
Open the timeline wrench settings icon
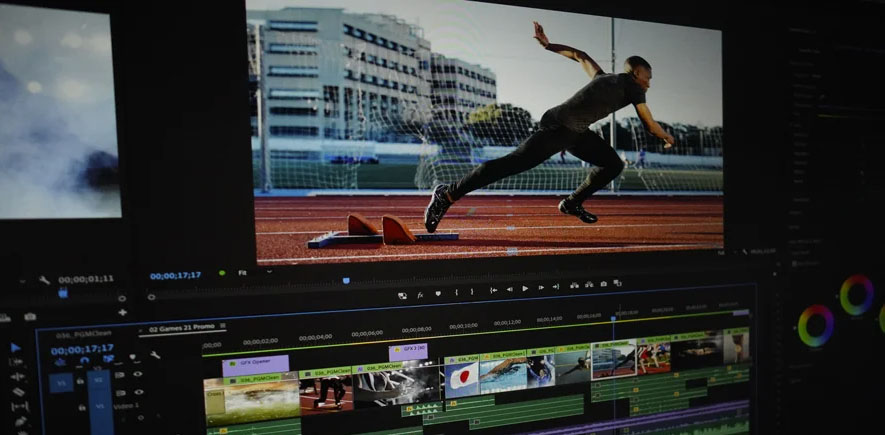click(x=155, y=354)
